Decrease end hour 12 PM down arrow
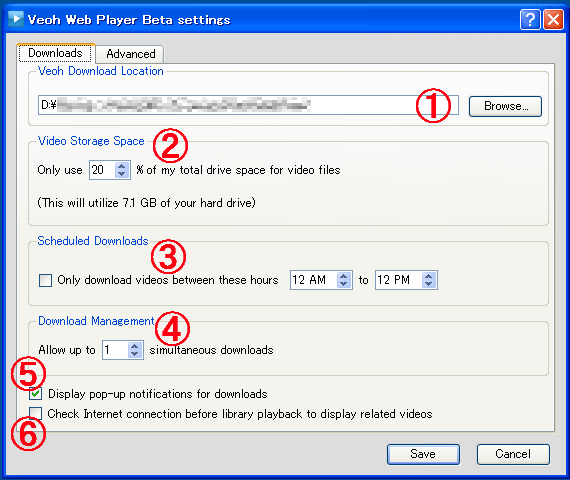 (429, 284)
